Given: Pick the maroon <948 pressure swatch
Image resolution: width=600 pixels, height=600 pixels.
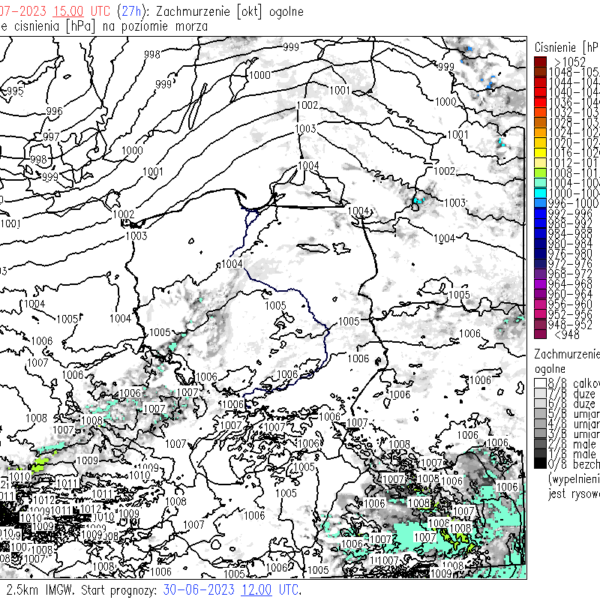Looking at the screenshot, I should pos(540,334).
